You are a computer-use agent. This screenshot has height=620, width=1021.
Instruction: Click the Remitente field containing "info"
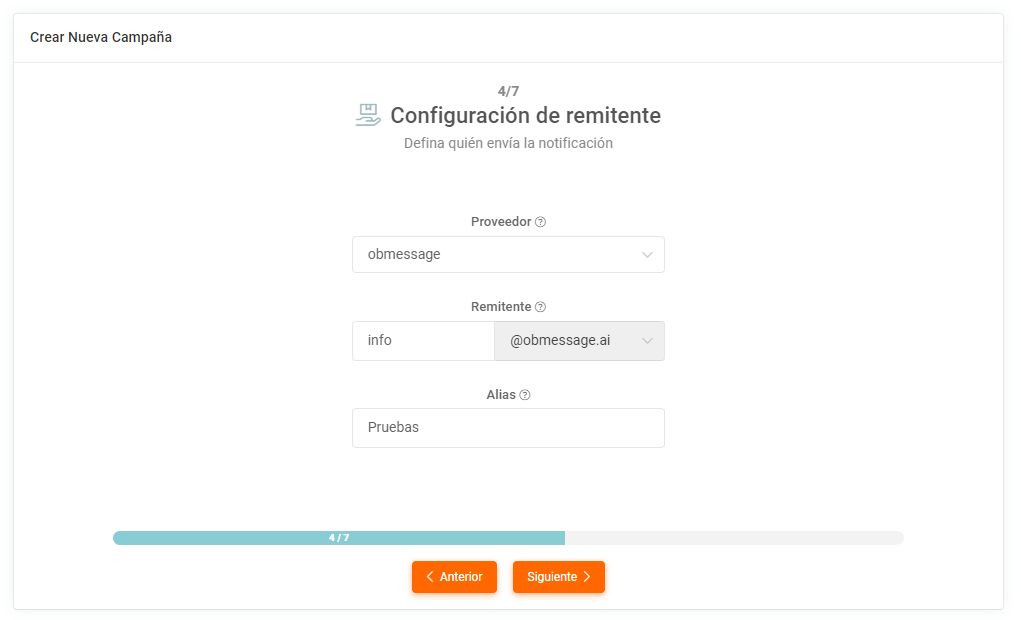pyautogui.click(x=423, y=341)
